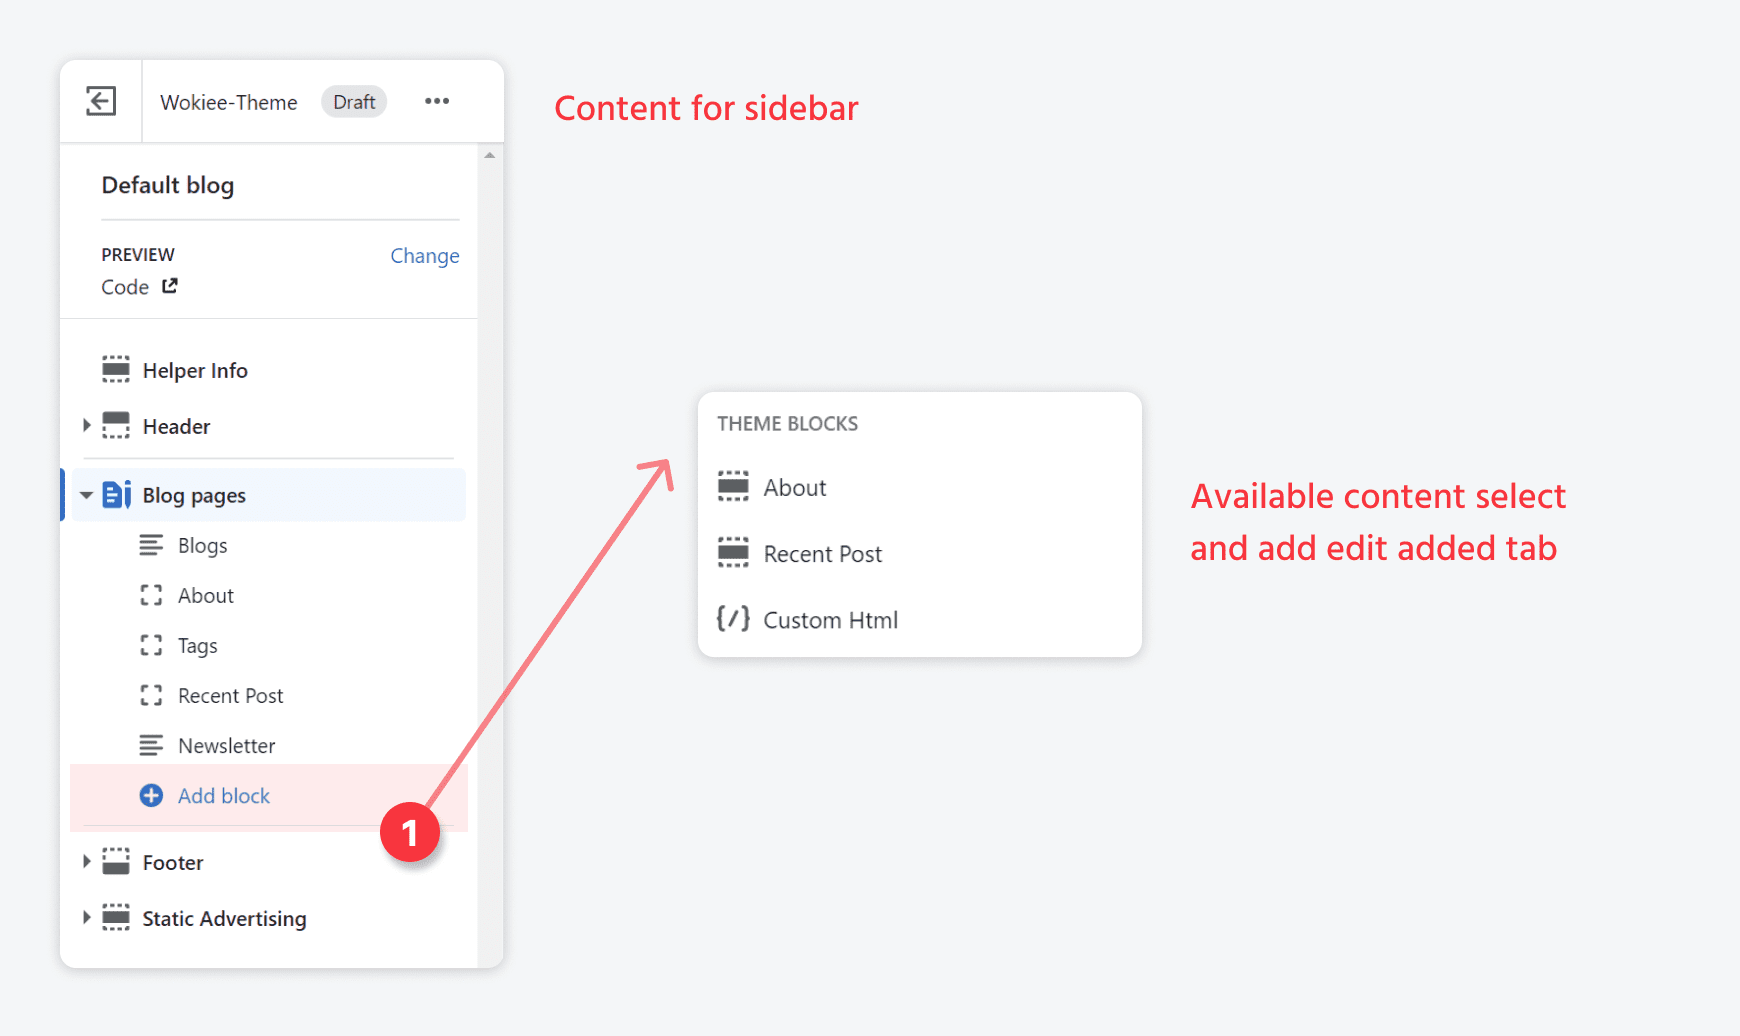Image resolution: width=1740 pixels, height=1036 pixels.
Task: Collapse the Blog pages section
Action: click(x=87, y=495)
